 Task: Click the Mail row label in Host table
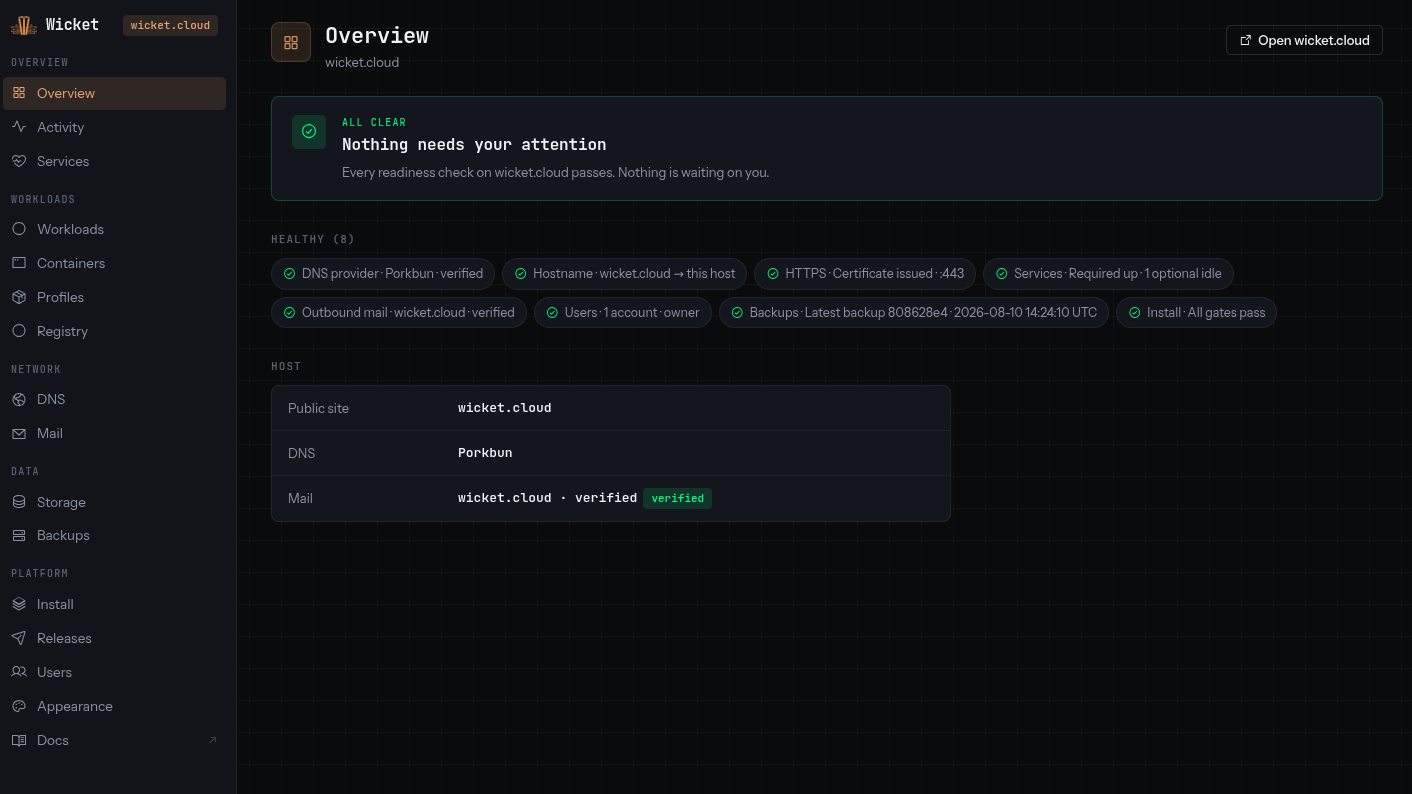pyautogui.click(x=300, y=498)
